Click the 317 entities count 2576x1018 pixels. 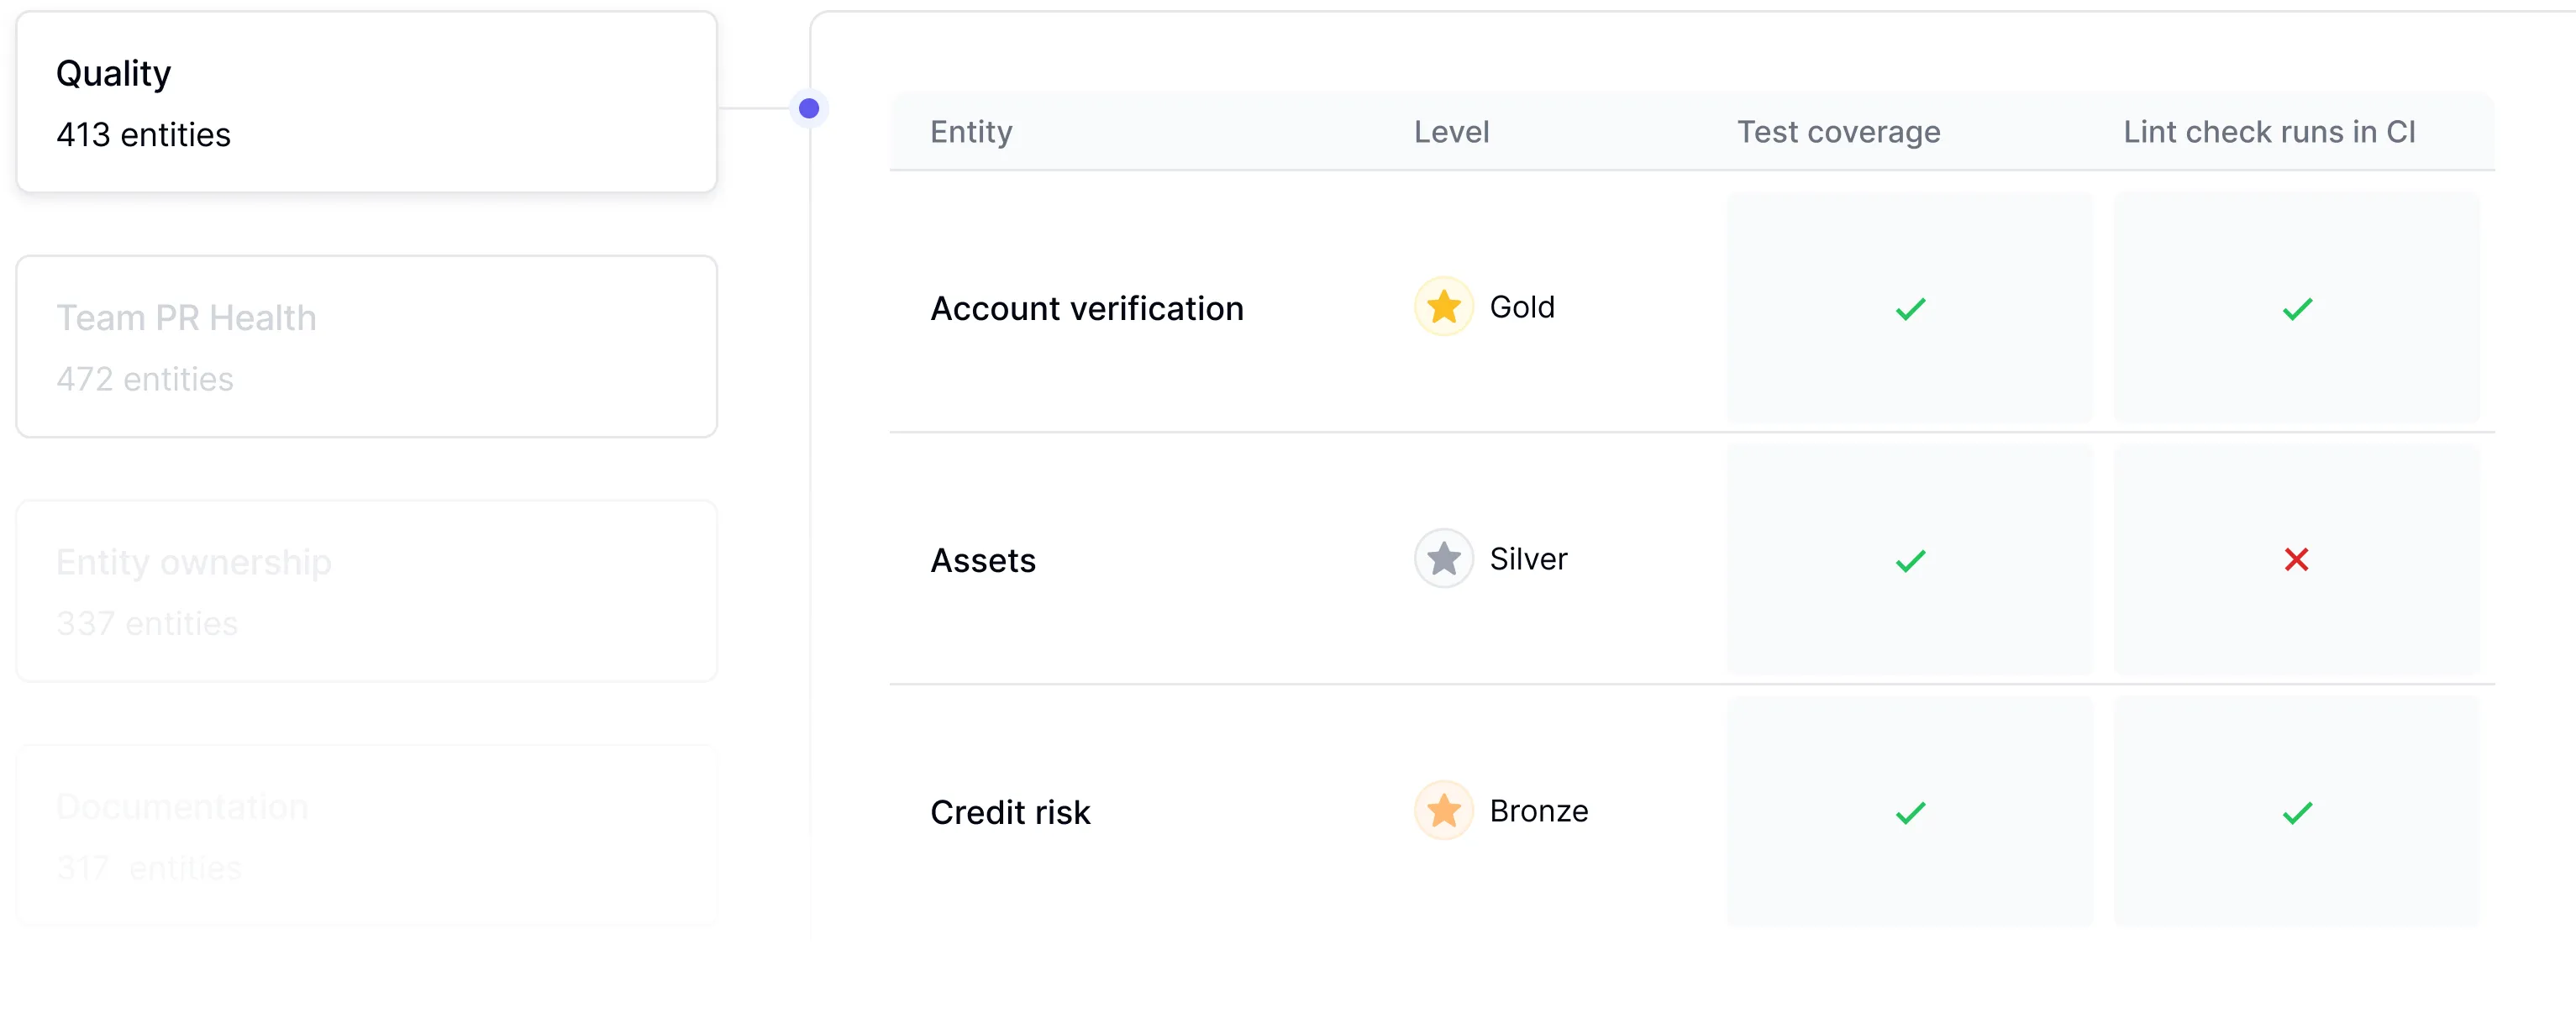click(x=149, y=868)
